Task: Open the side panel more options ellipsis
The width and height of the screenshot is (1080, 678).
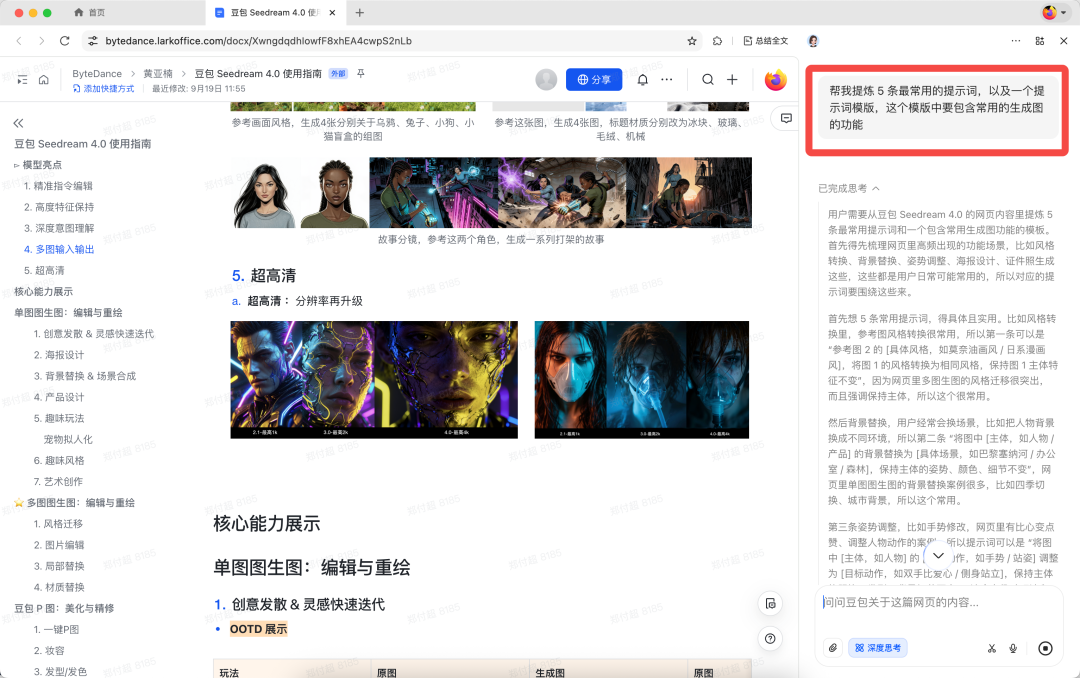Action: (1016, 41)
